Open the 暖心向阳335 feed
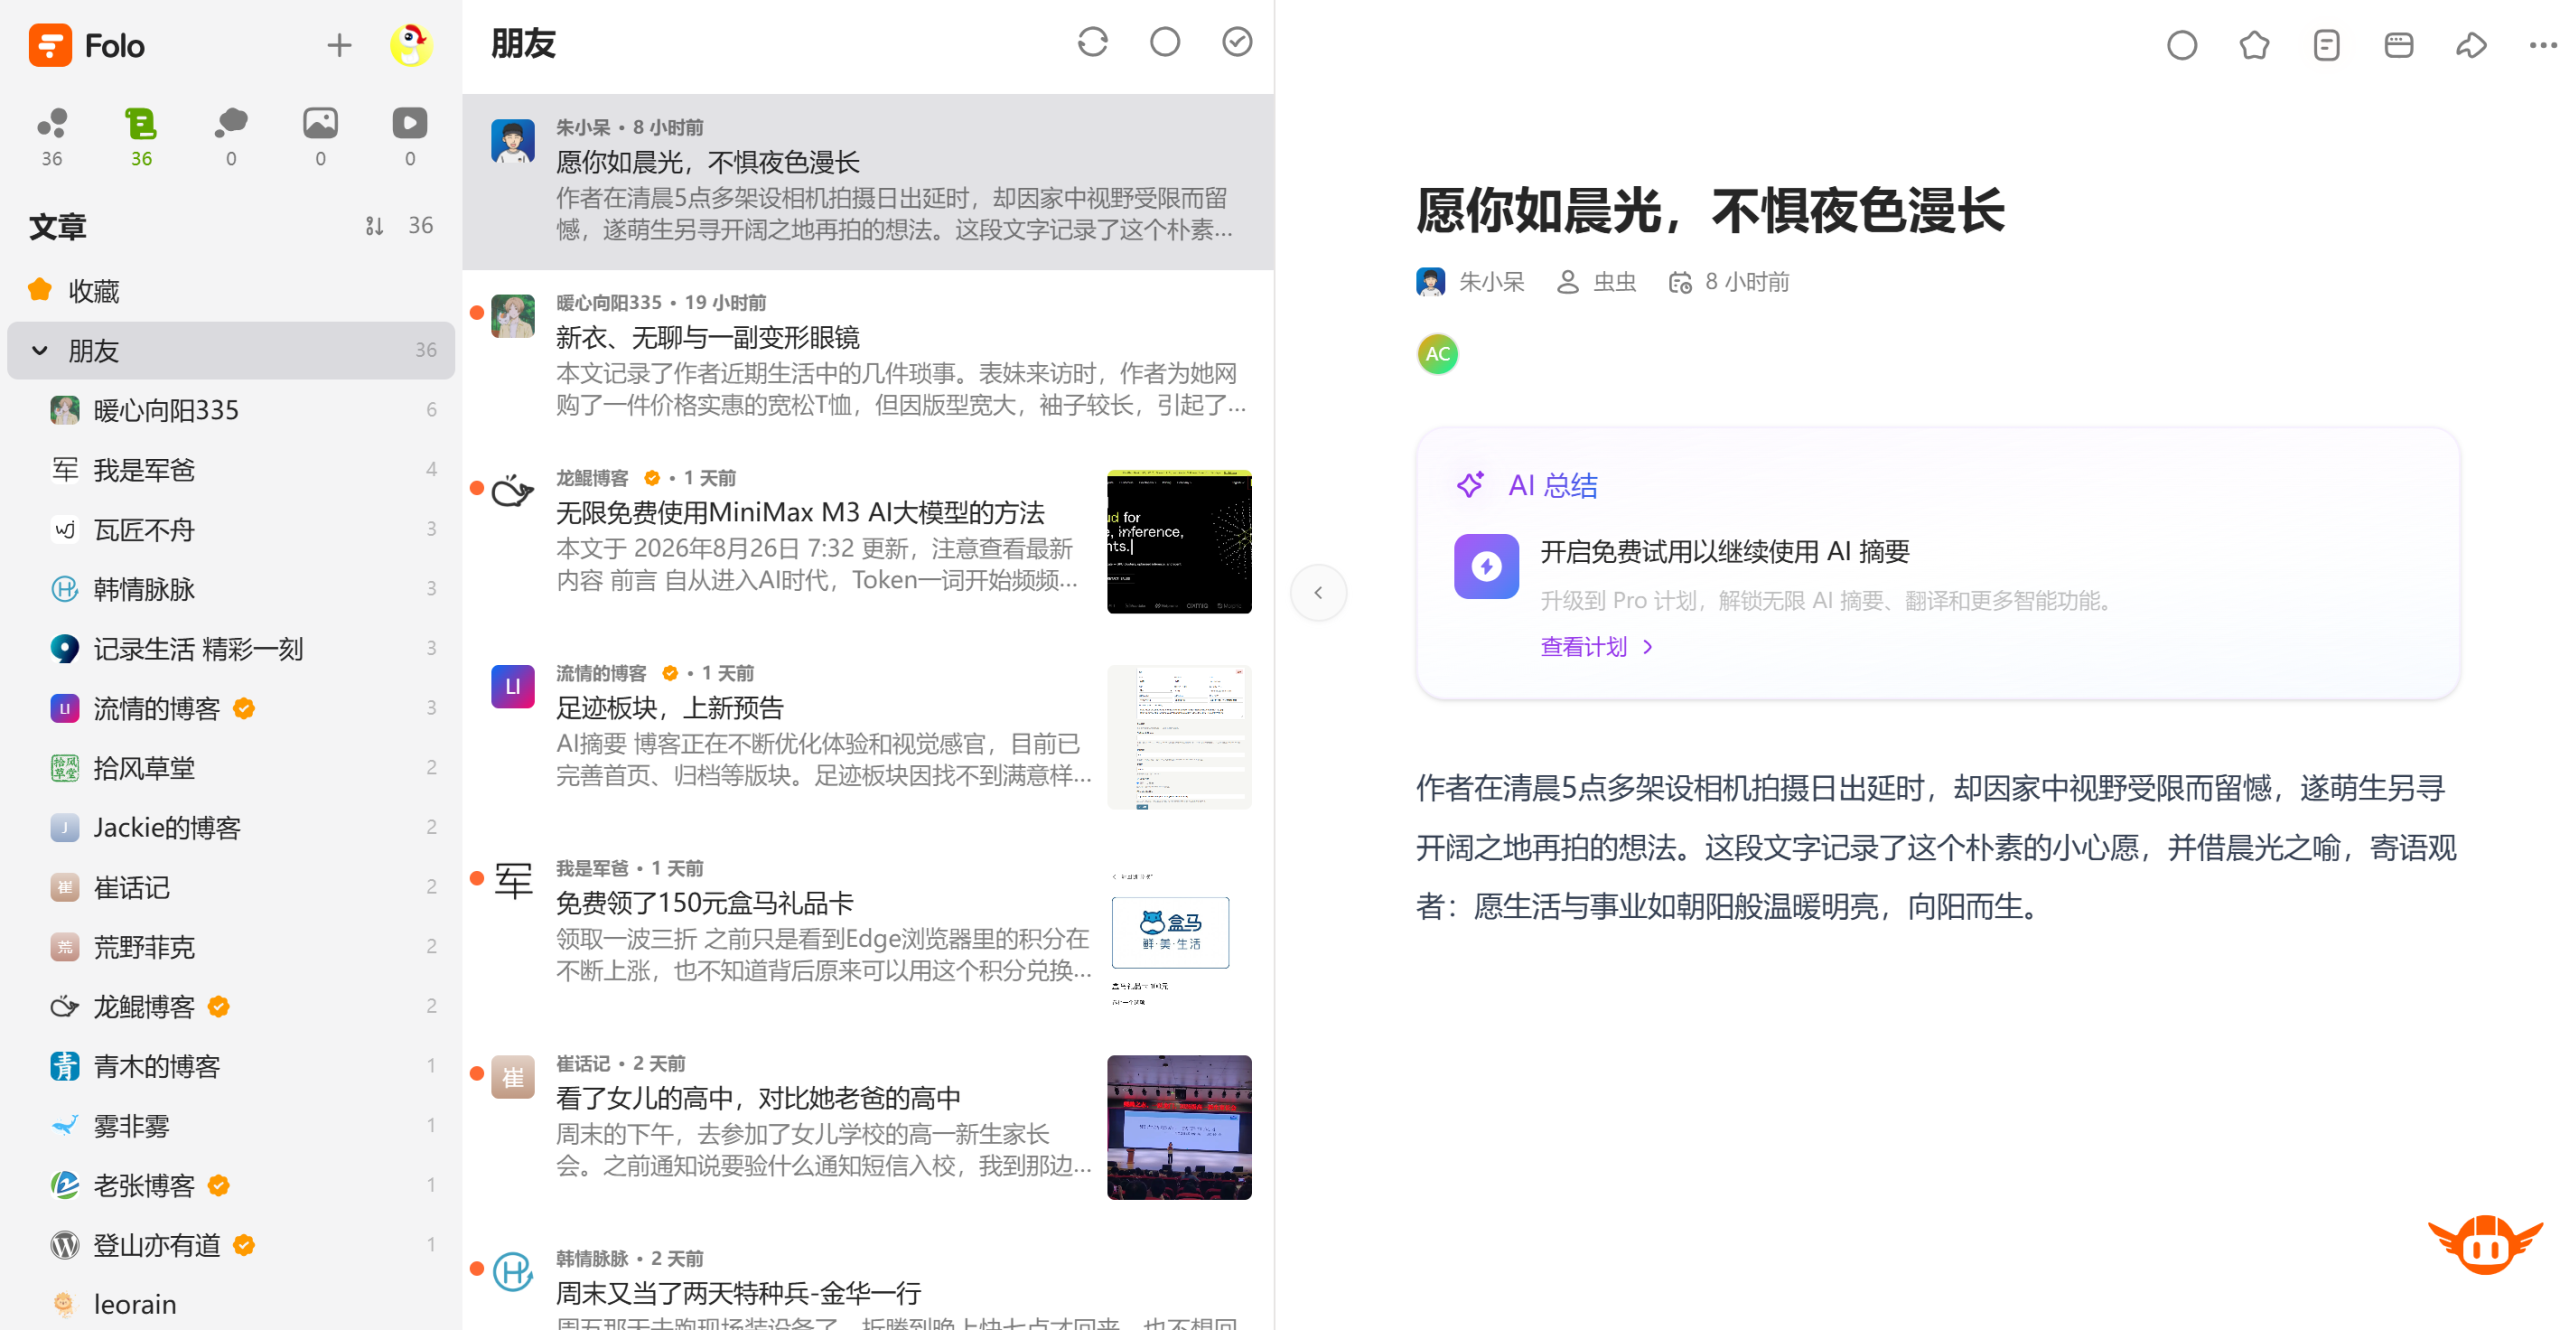The height and width of the screenshot is (1330, 2560). pos(230,410)
